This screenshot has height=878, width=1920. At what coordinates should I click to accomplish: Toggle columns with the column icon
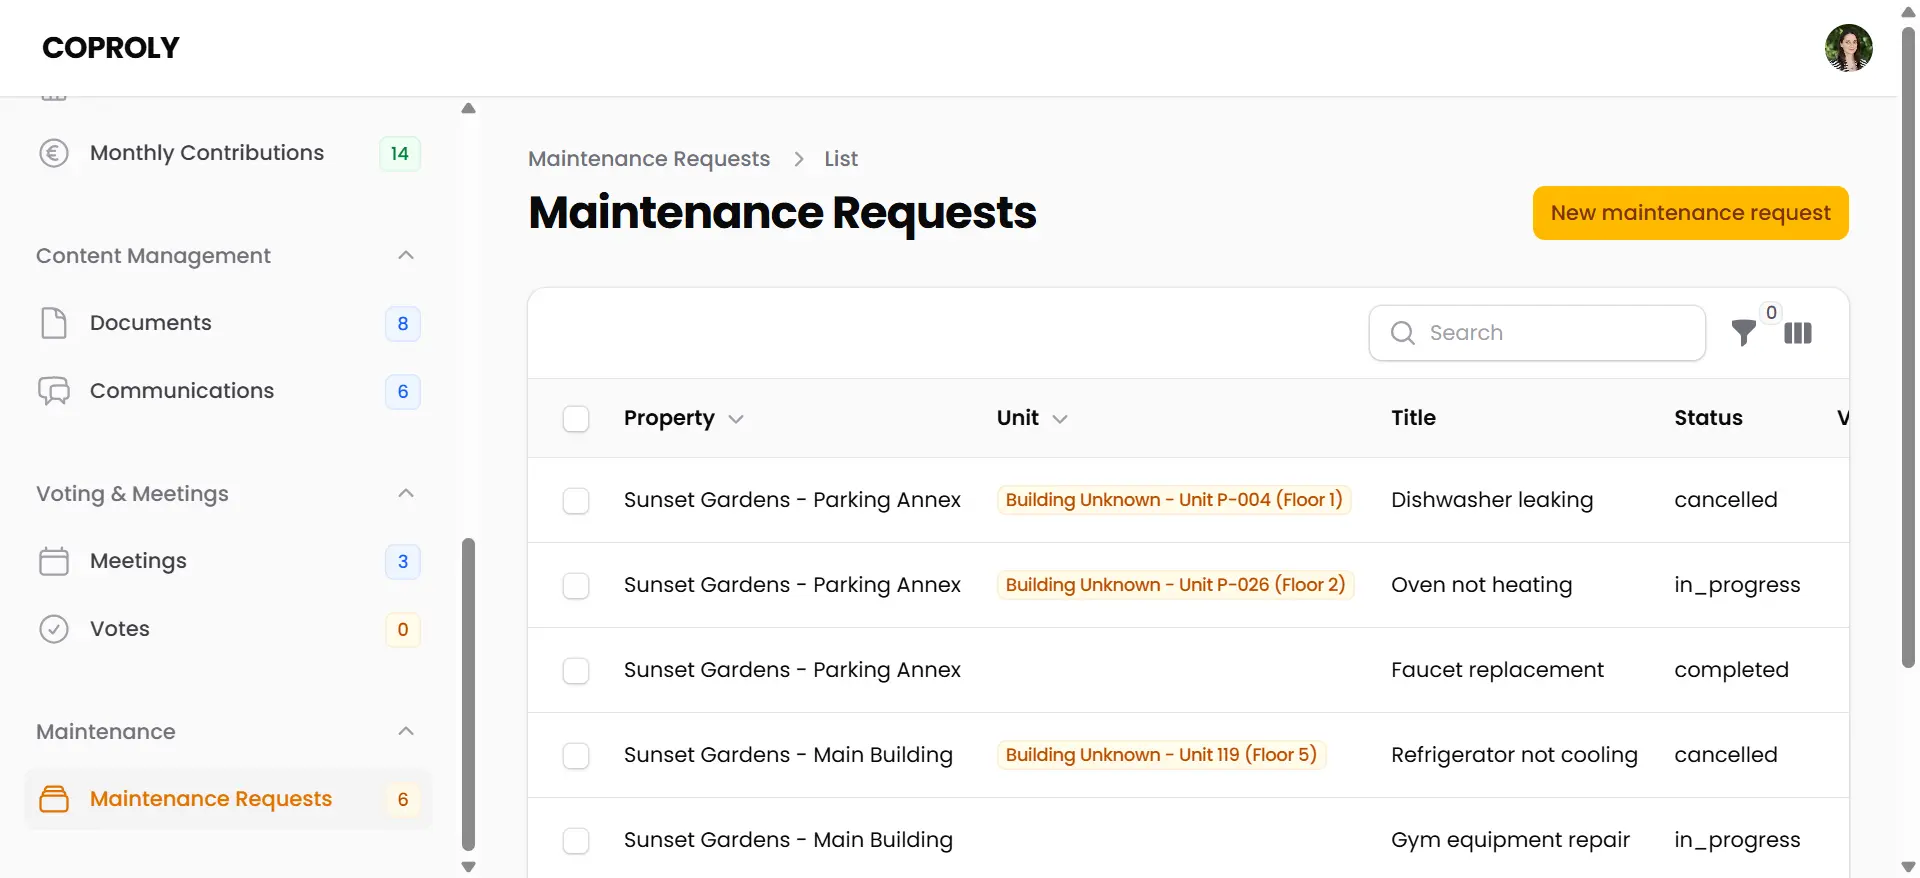[x=1798, y=333]
